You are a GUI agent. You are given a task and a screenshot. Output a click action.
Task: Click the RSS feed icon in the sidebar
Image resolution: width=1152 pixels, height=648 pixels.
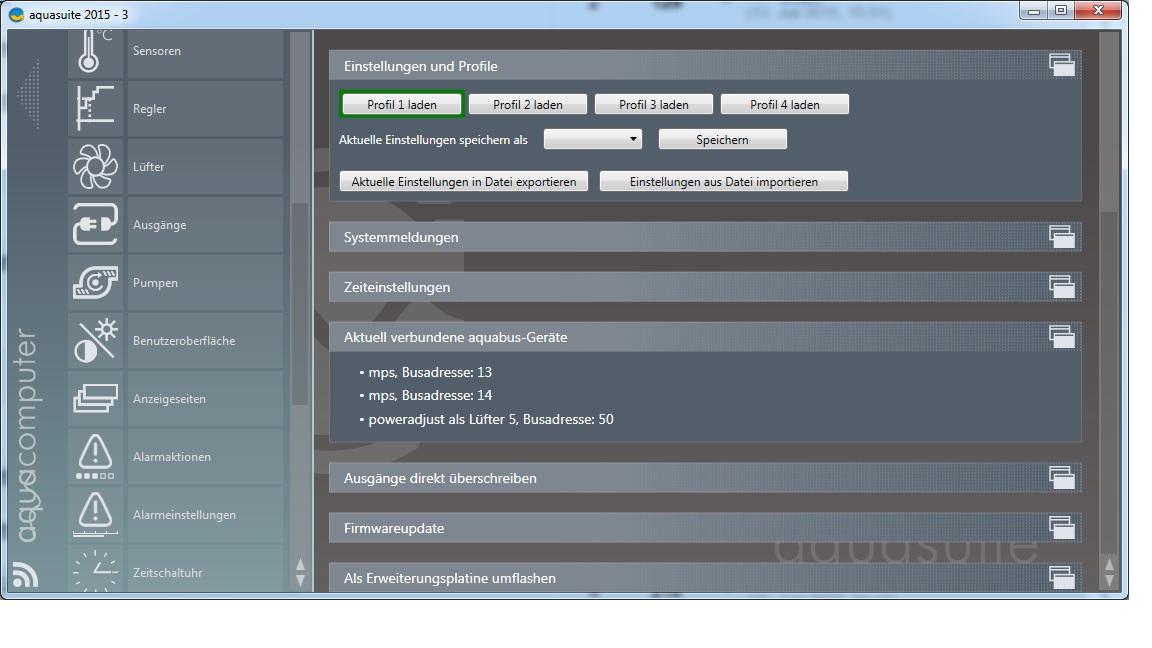pyautogui.click(x=25, y=574)
